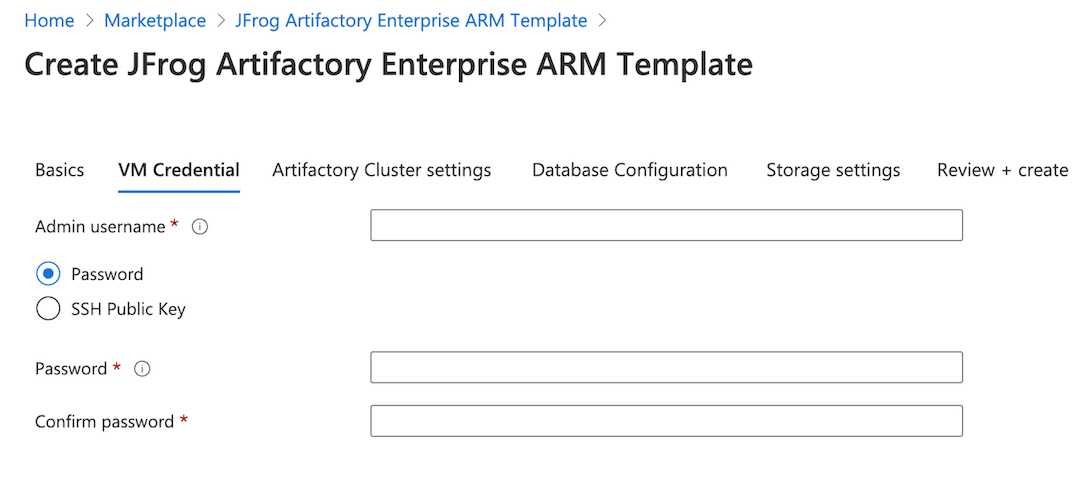Click the Create JFrog Artifactory page title
Image resolution: width=1088 pixels, height=504 pixels.
coord(388,65)
